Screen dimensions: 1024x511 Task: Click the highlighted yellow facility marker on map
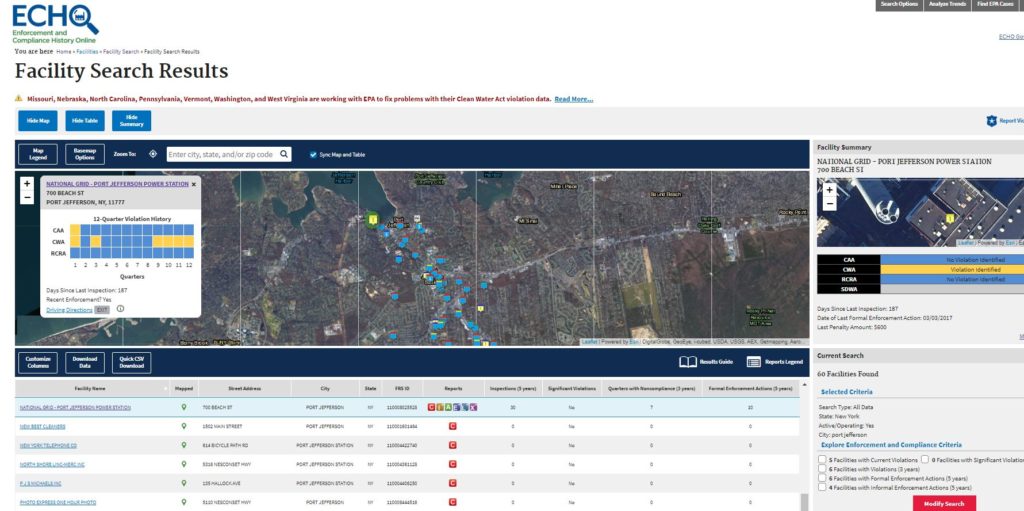(373, 220)
